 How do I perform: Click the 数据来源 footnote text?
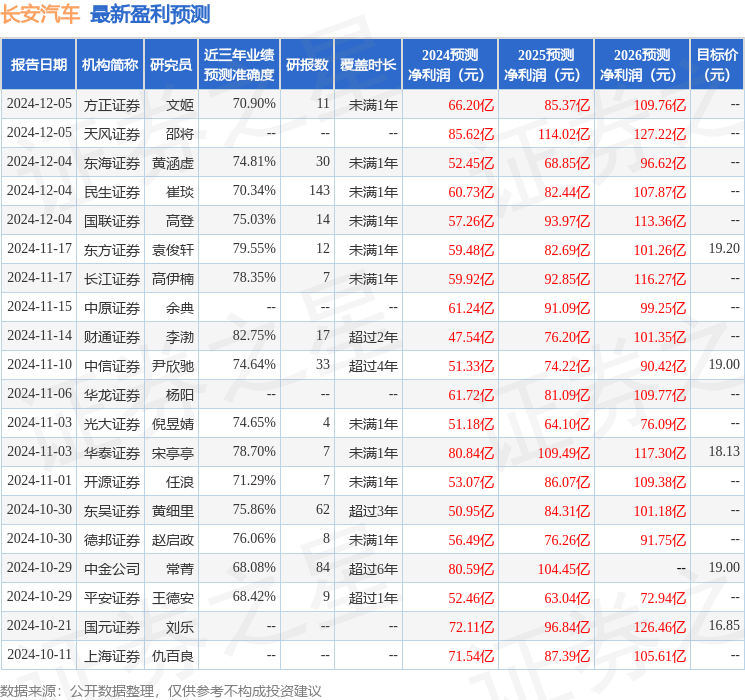(161, 690)
